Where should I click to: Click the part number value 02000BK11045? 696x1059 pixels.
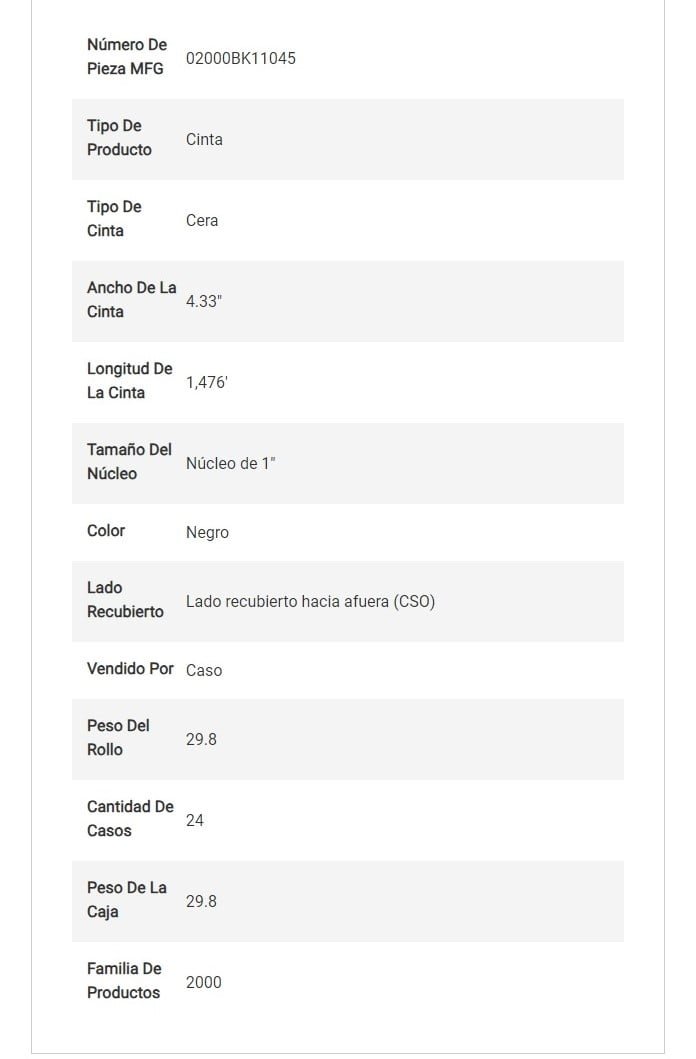(240, 58)
